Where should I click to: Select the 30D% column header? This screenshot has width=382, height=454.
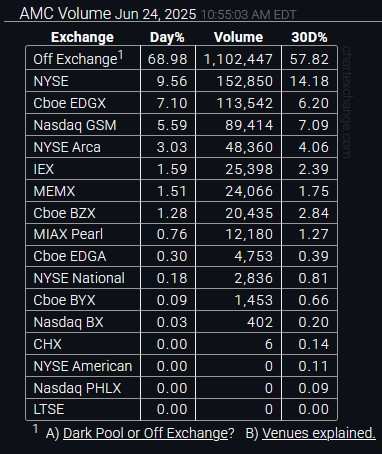[x=309, y=37]
